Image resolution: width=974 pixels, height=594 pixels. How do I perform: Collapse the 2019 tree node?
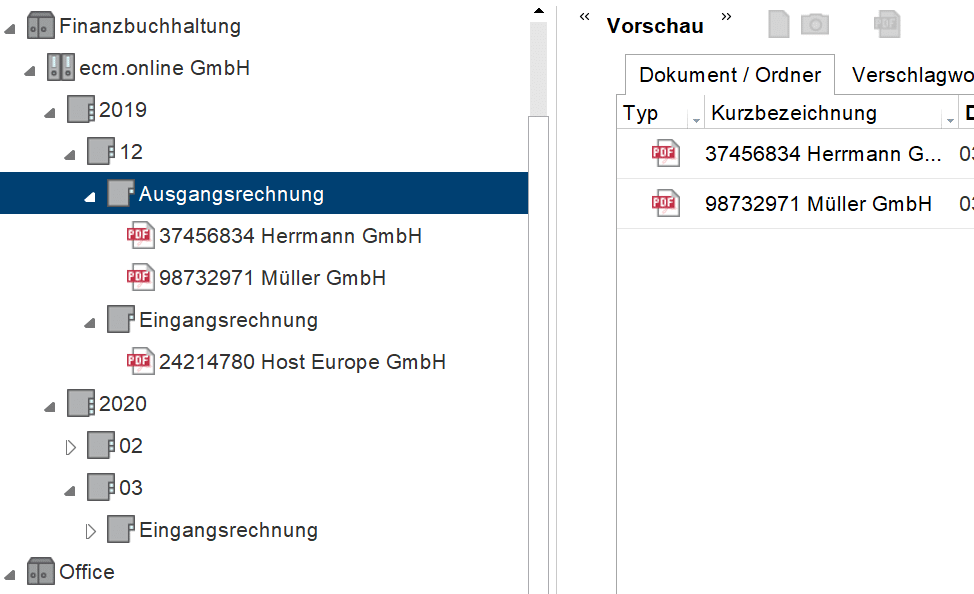(x=50, y=111)
